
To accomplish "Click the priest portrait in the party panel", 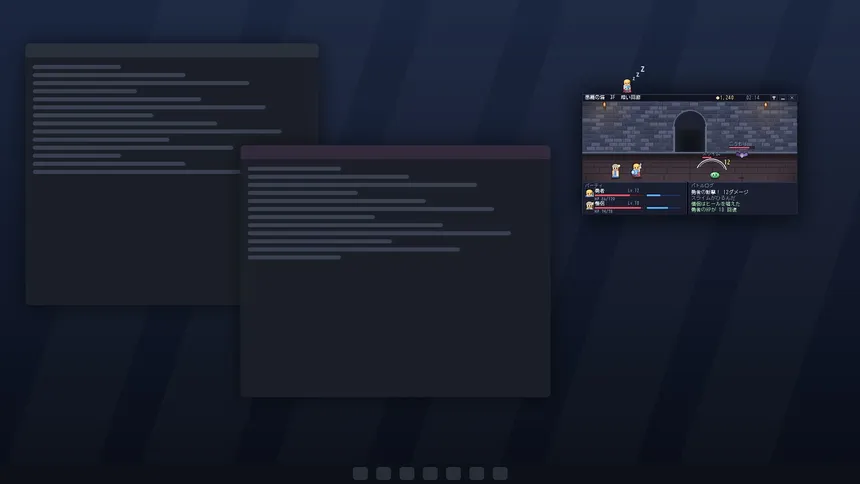I will pyautogui.click(x=590, y=206).
